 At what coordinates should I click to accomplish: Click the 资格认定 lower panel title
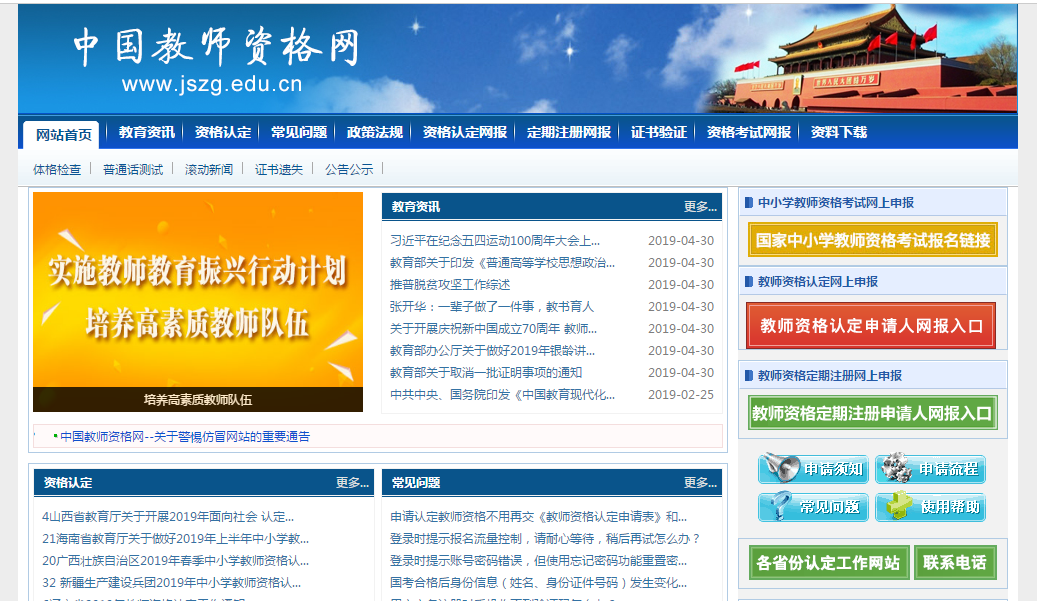(x=68, y=483)
